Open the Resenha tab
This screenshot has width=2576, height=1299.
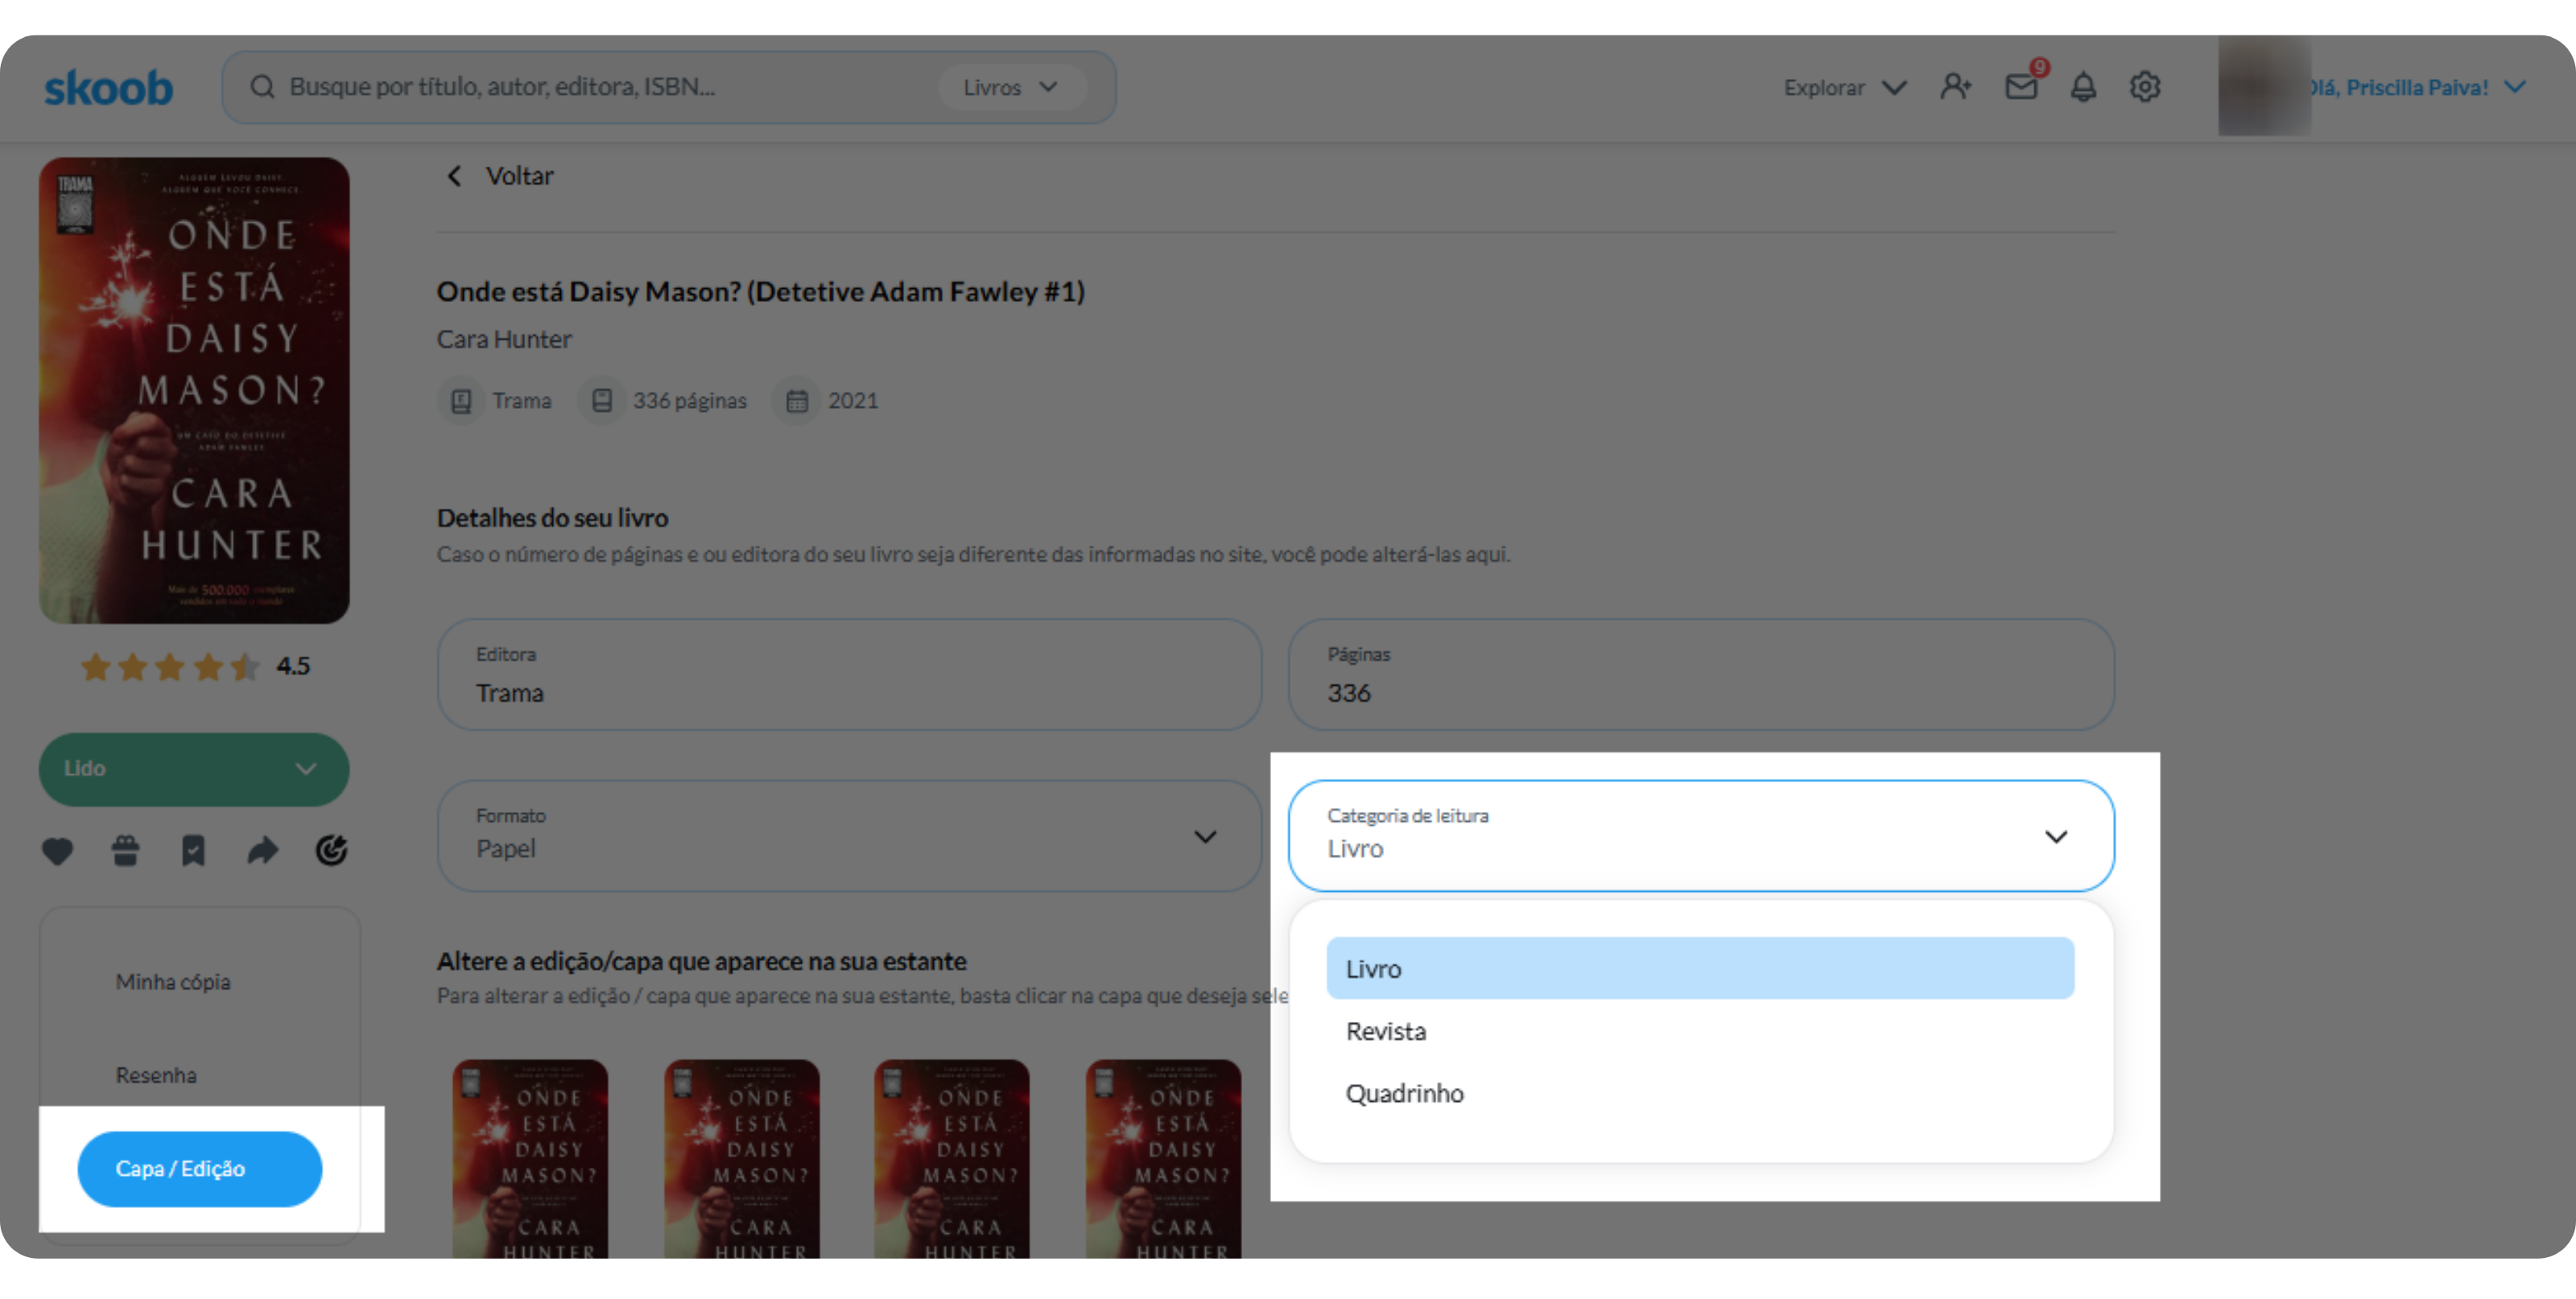tap(156, 1076)
